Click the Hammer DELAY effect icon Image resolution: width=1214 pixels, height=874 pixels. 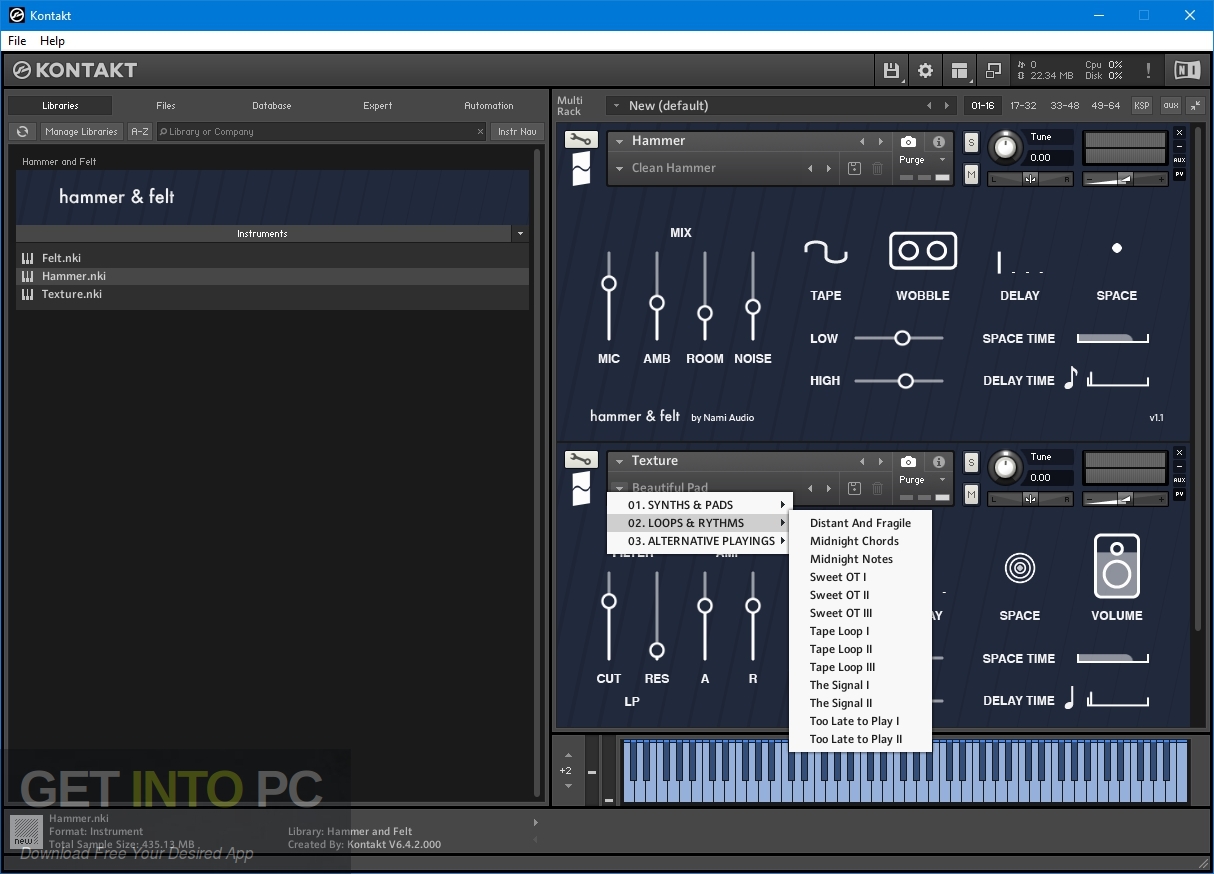1020,262
